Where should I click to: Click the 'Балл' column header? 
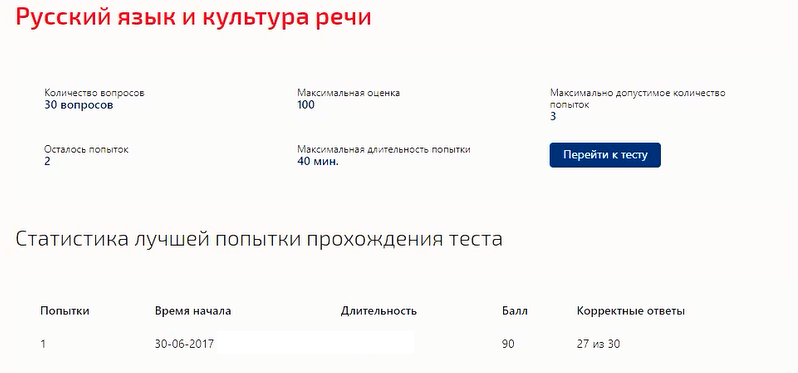point(515,311)
